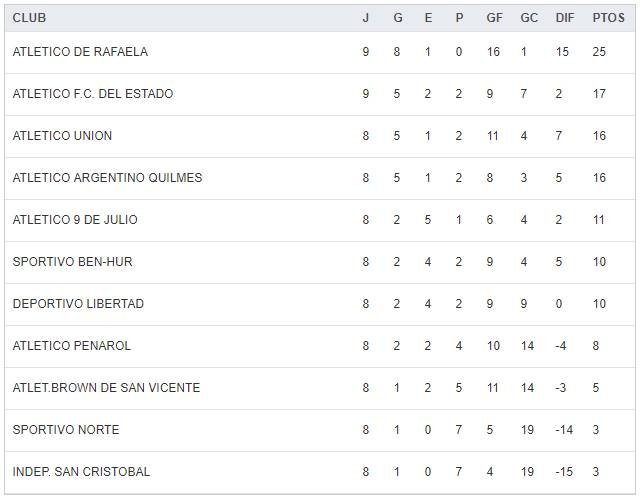Open the SPORTIVO NORTE club entry
Viewport: 640px width, 499px height.
[66, 430]
